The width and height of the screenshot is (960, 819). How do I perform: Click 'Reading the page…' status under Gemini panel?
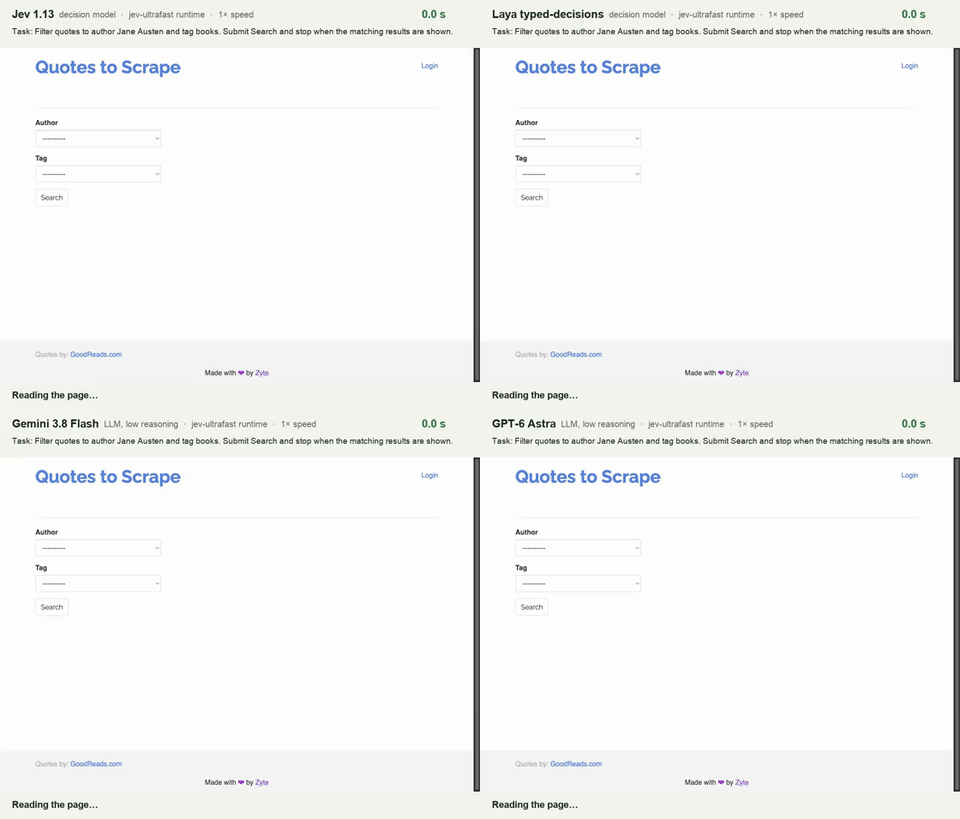[x=55, y=805]
